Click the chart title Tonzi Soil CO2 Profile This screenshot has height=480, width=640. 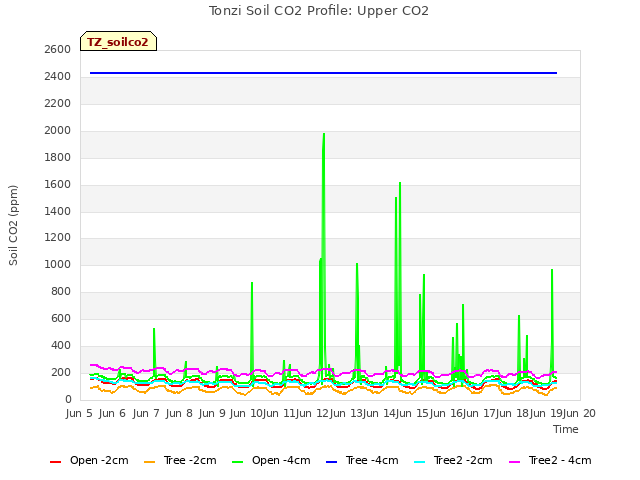pos(319,11)
